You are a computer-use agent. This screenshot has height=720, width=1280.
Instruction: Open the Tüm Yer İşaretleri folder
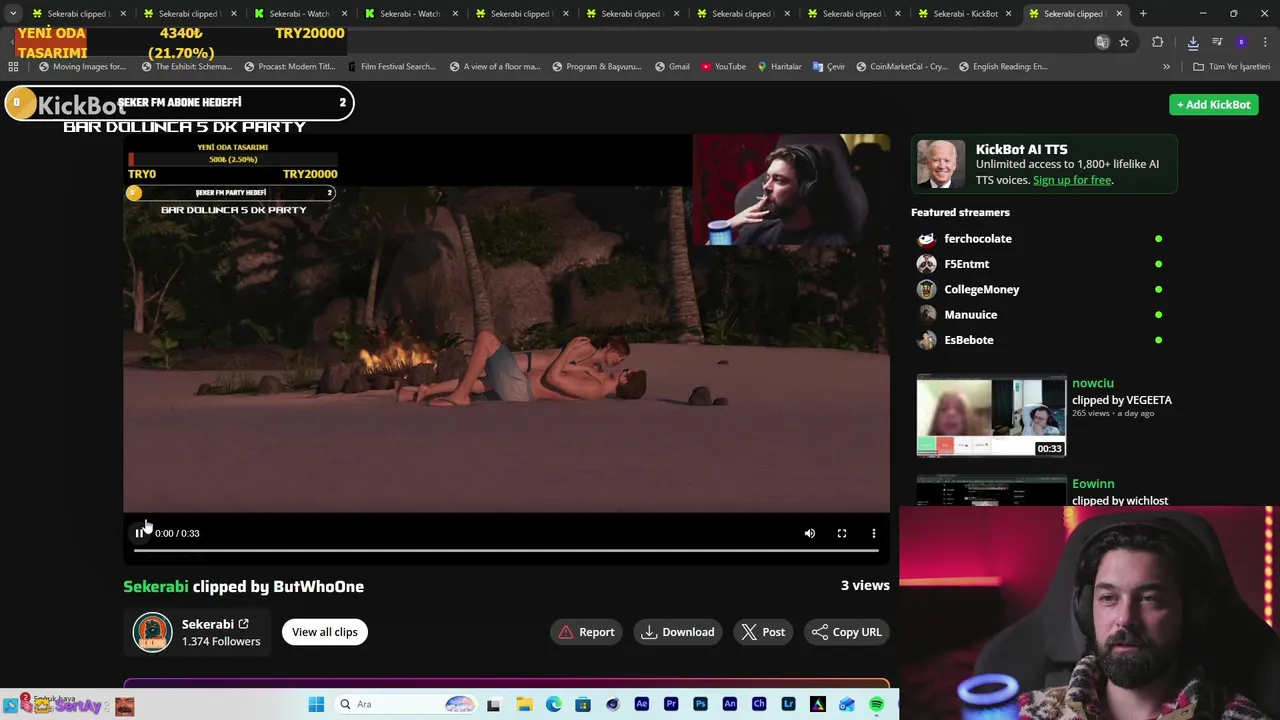1231,67
